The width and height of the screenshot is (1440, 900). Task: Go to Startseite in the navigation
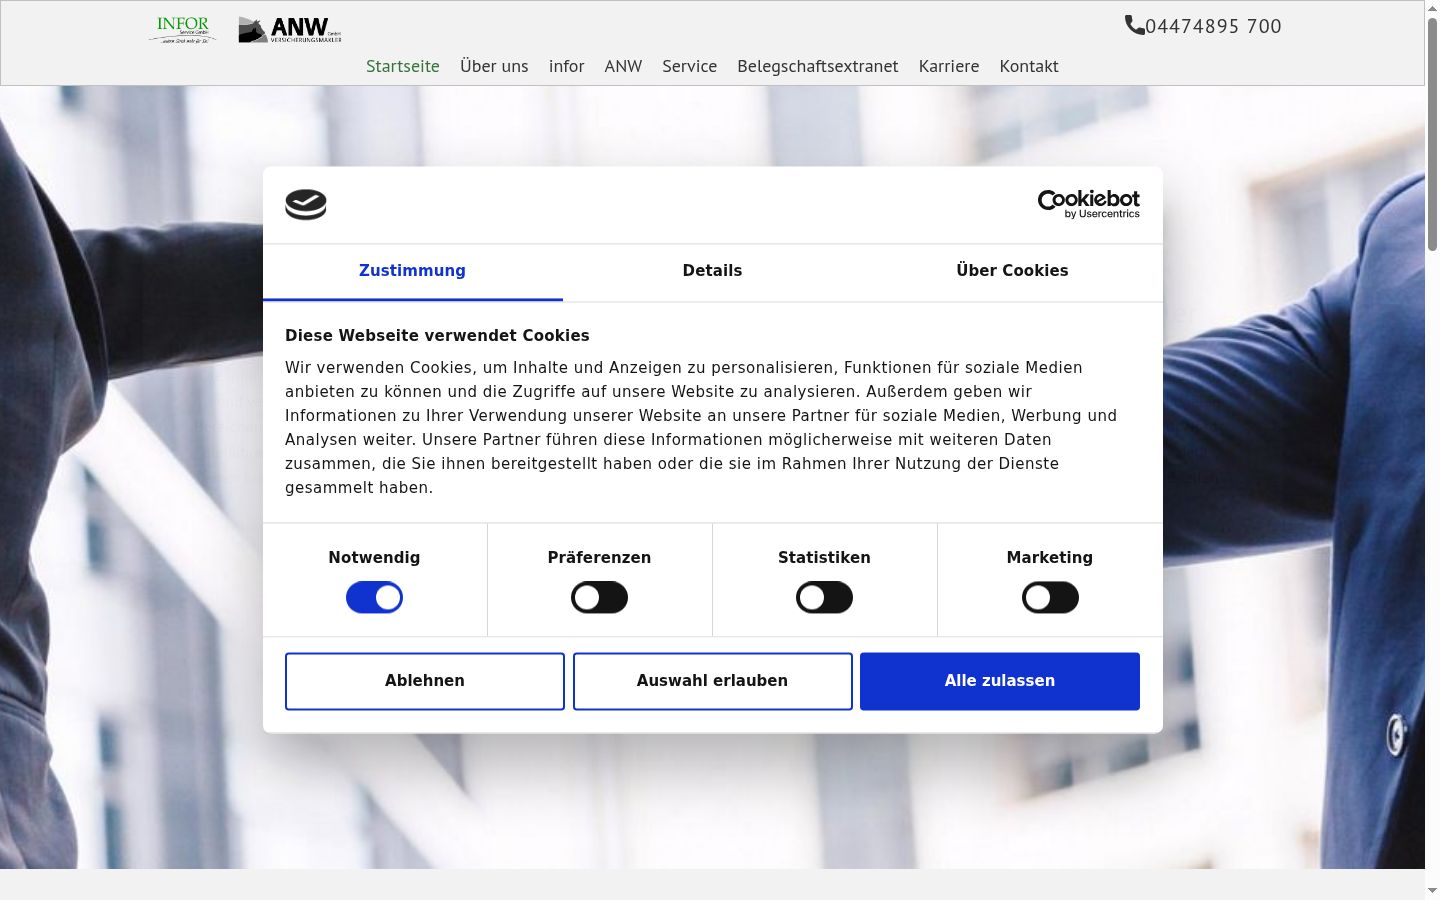[403, 66]
